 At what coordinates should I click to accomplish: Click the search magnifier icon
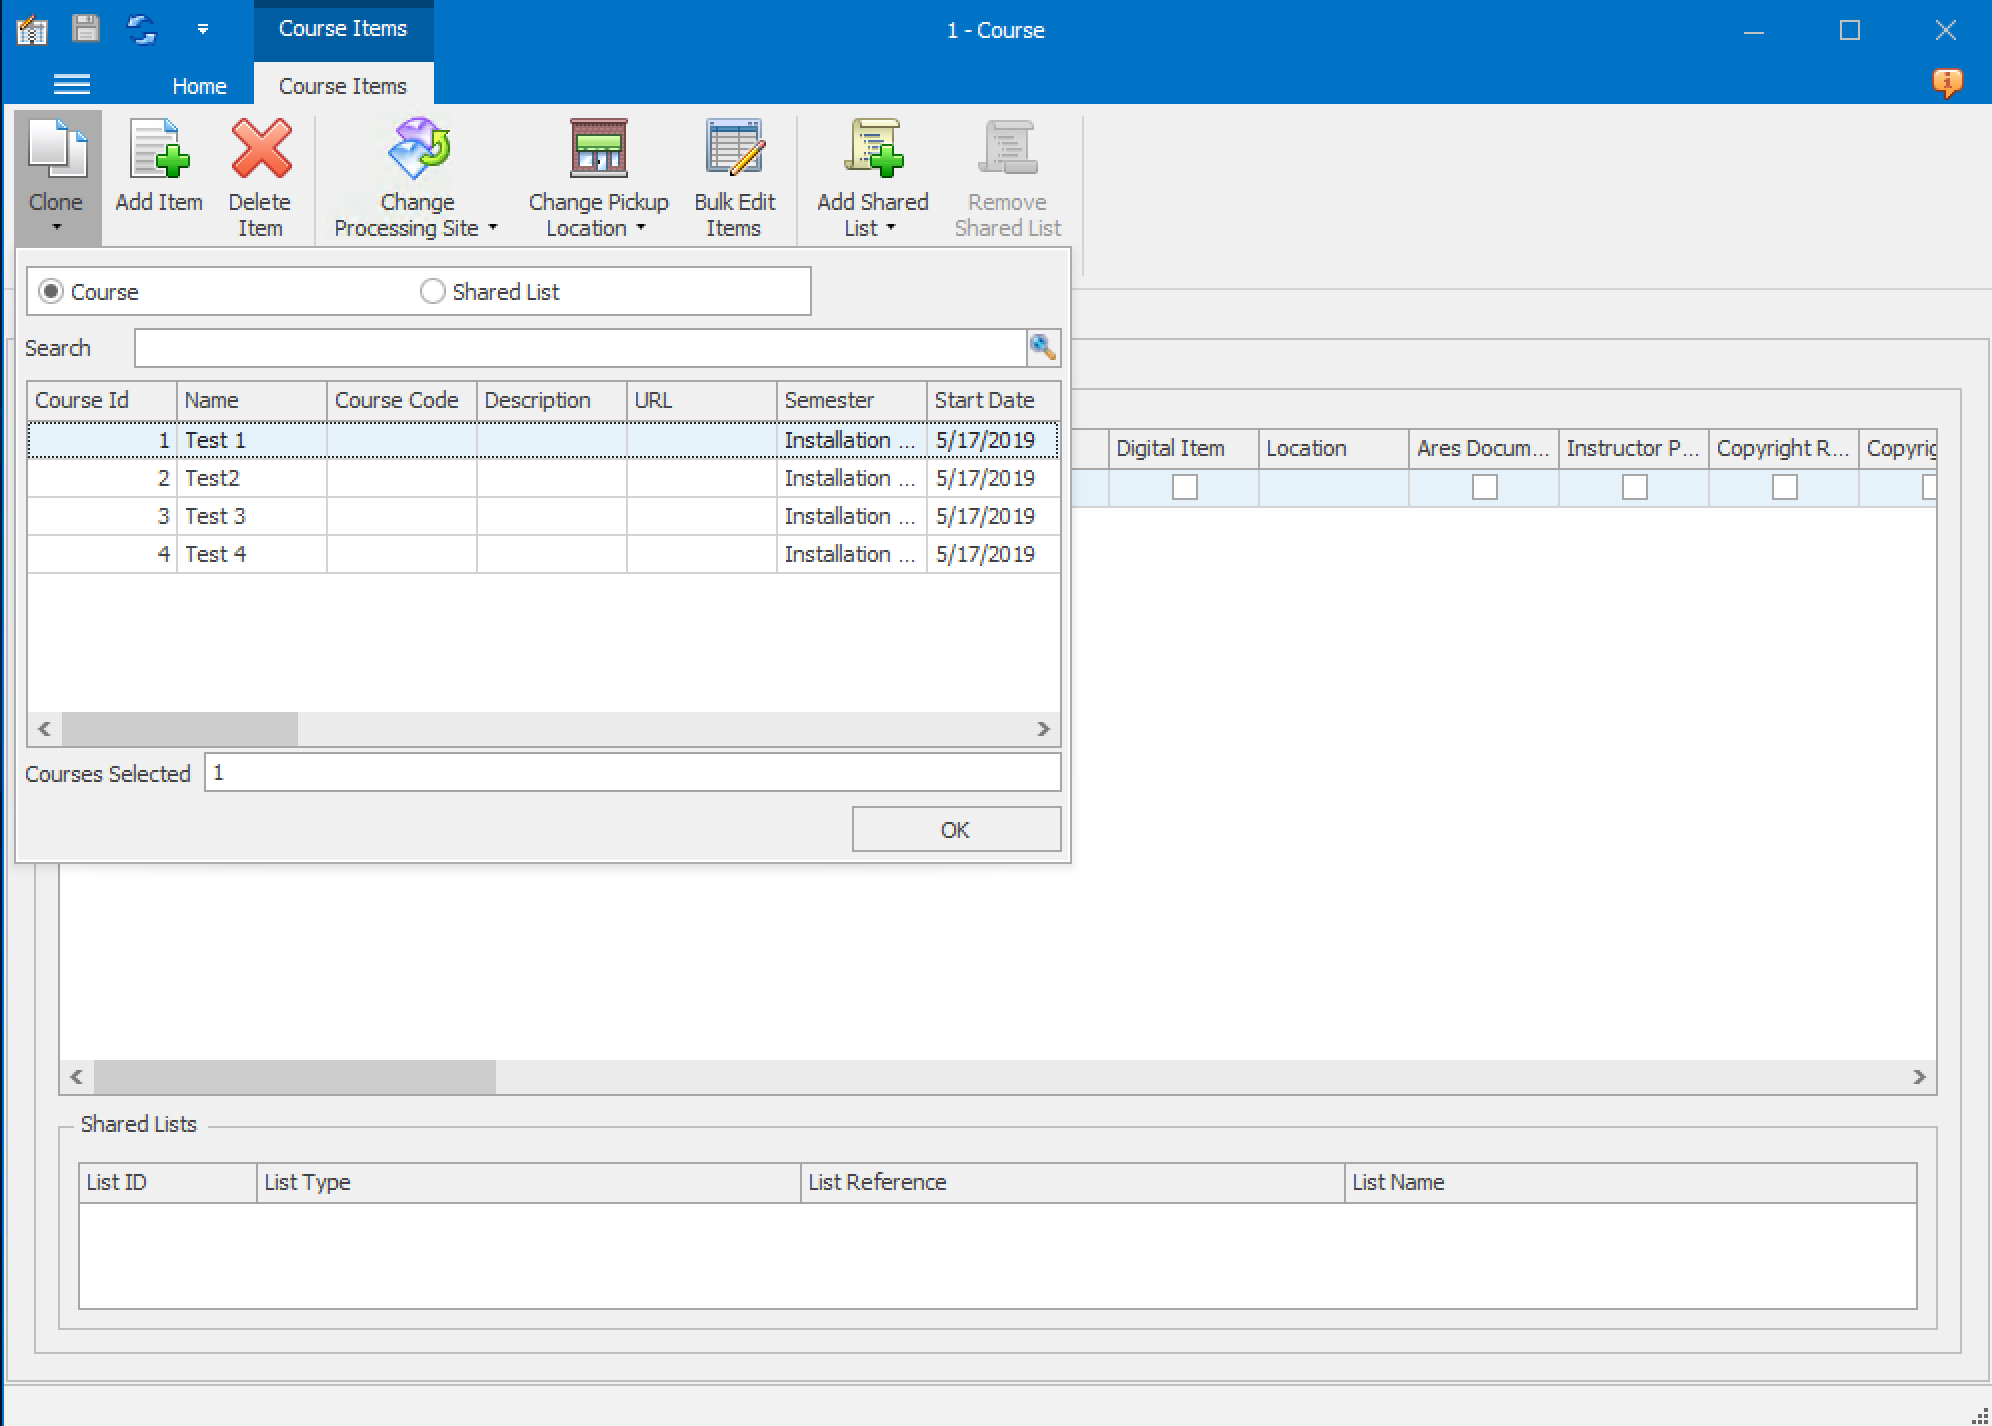(x=1043, y=348)
